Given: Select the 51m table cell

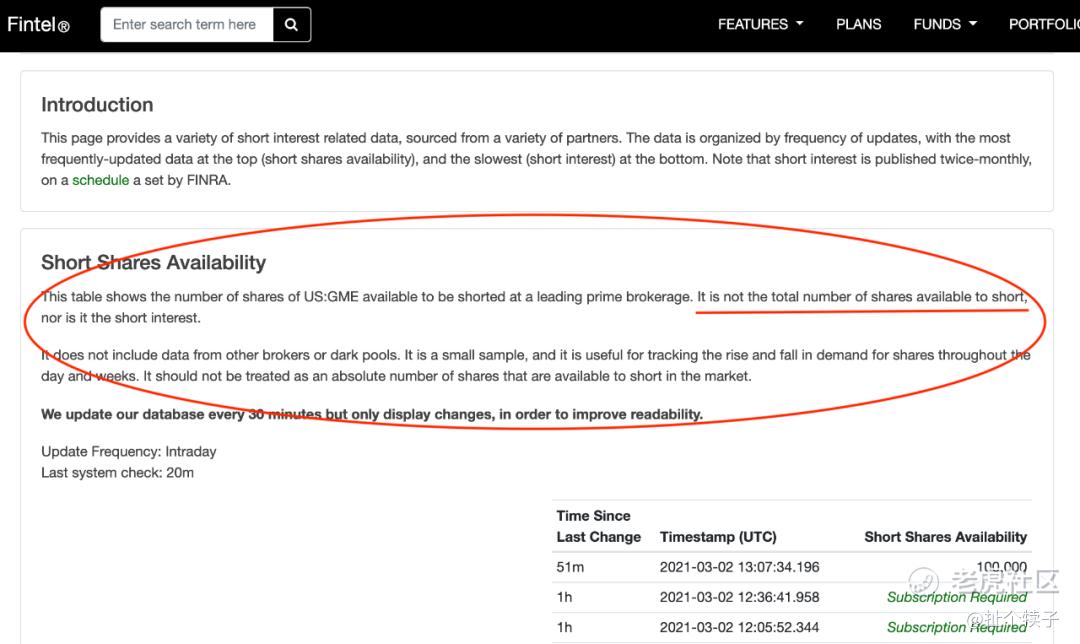Looking at the screenshot, I should 570,567.
